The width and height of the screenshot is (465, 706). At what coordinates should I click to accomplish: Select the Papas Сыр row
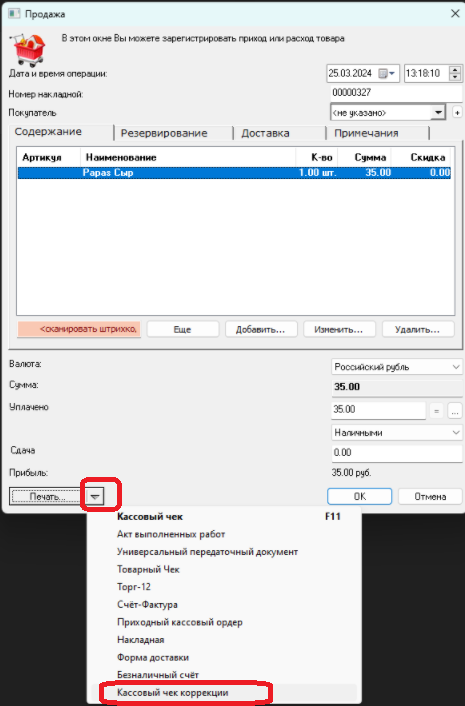click(234, 172)
